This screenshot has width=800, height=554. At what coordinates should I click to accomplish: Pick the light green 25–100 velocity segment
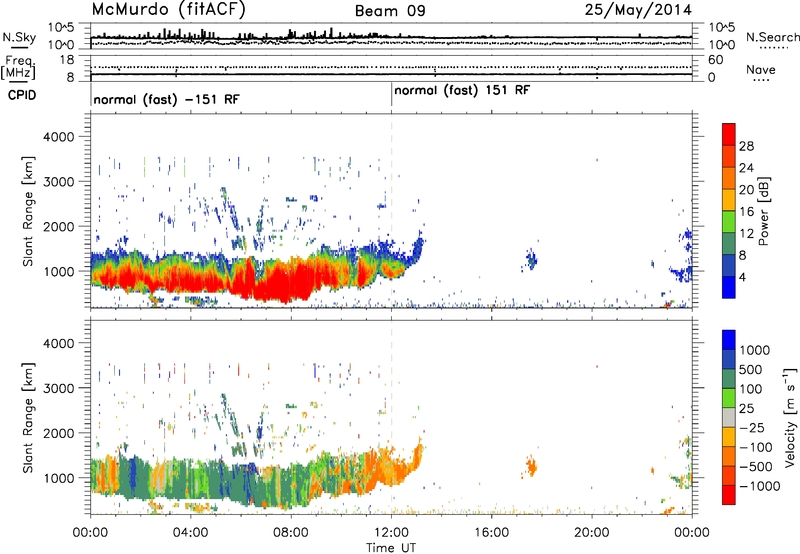pos(729,398)
